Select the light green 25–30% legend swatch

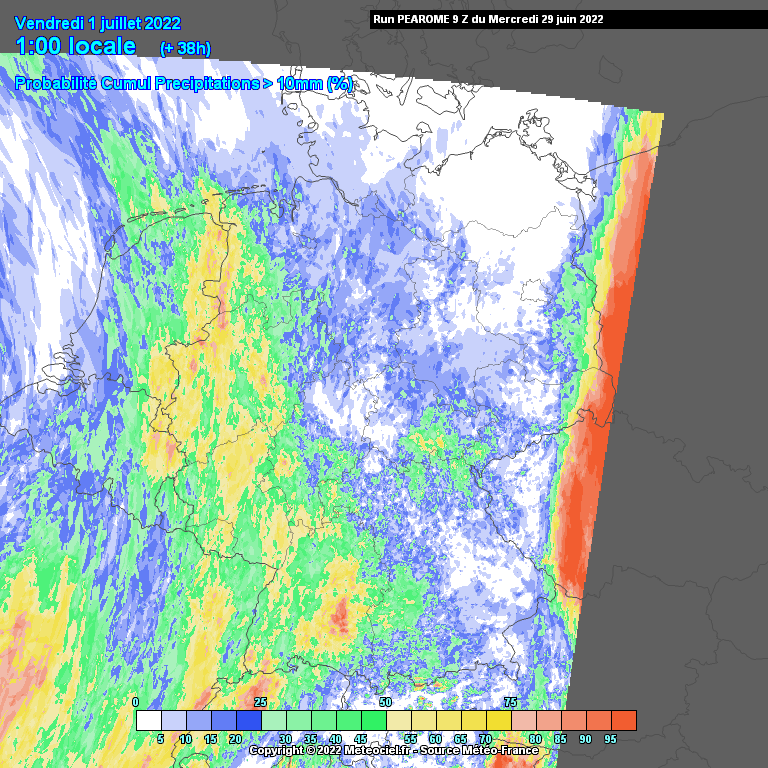273,720
